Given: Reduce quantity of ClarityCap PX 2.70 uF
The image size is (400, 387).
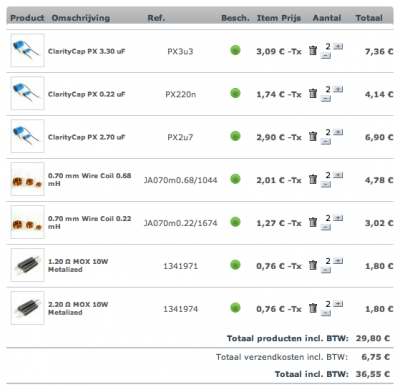Looking at the screenshot, I should (x=326, y=142).
